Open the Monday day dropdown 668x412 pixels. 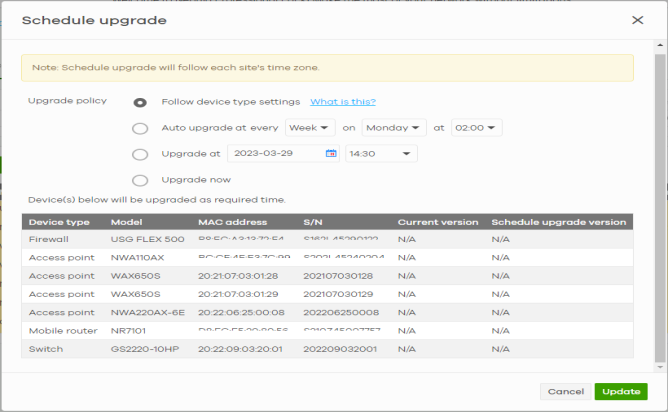(x=394, y=128)
